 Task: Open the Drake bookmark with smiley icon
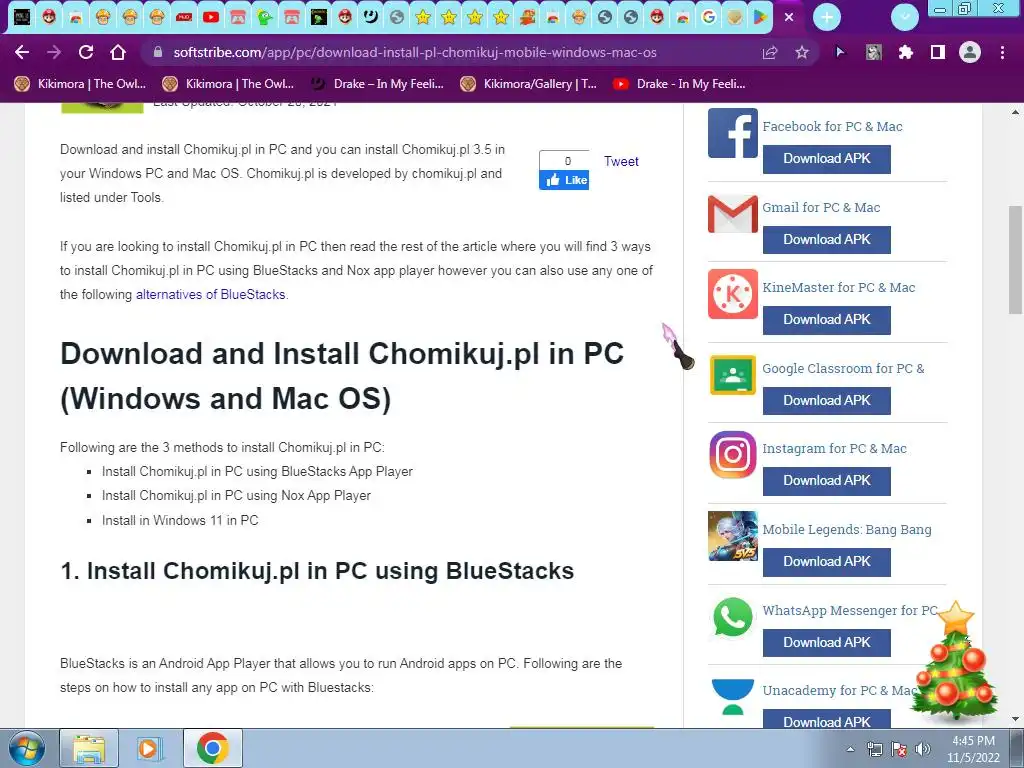coord(377,84)
